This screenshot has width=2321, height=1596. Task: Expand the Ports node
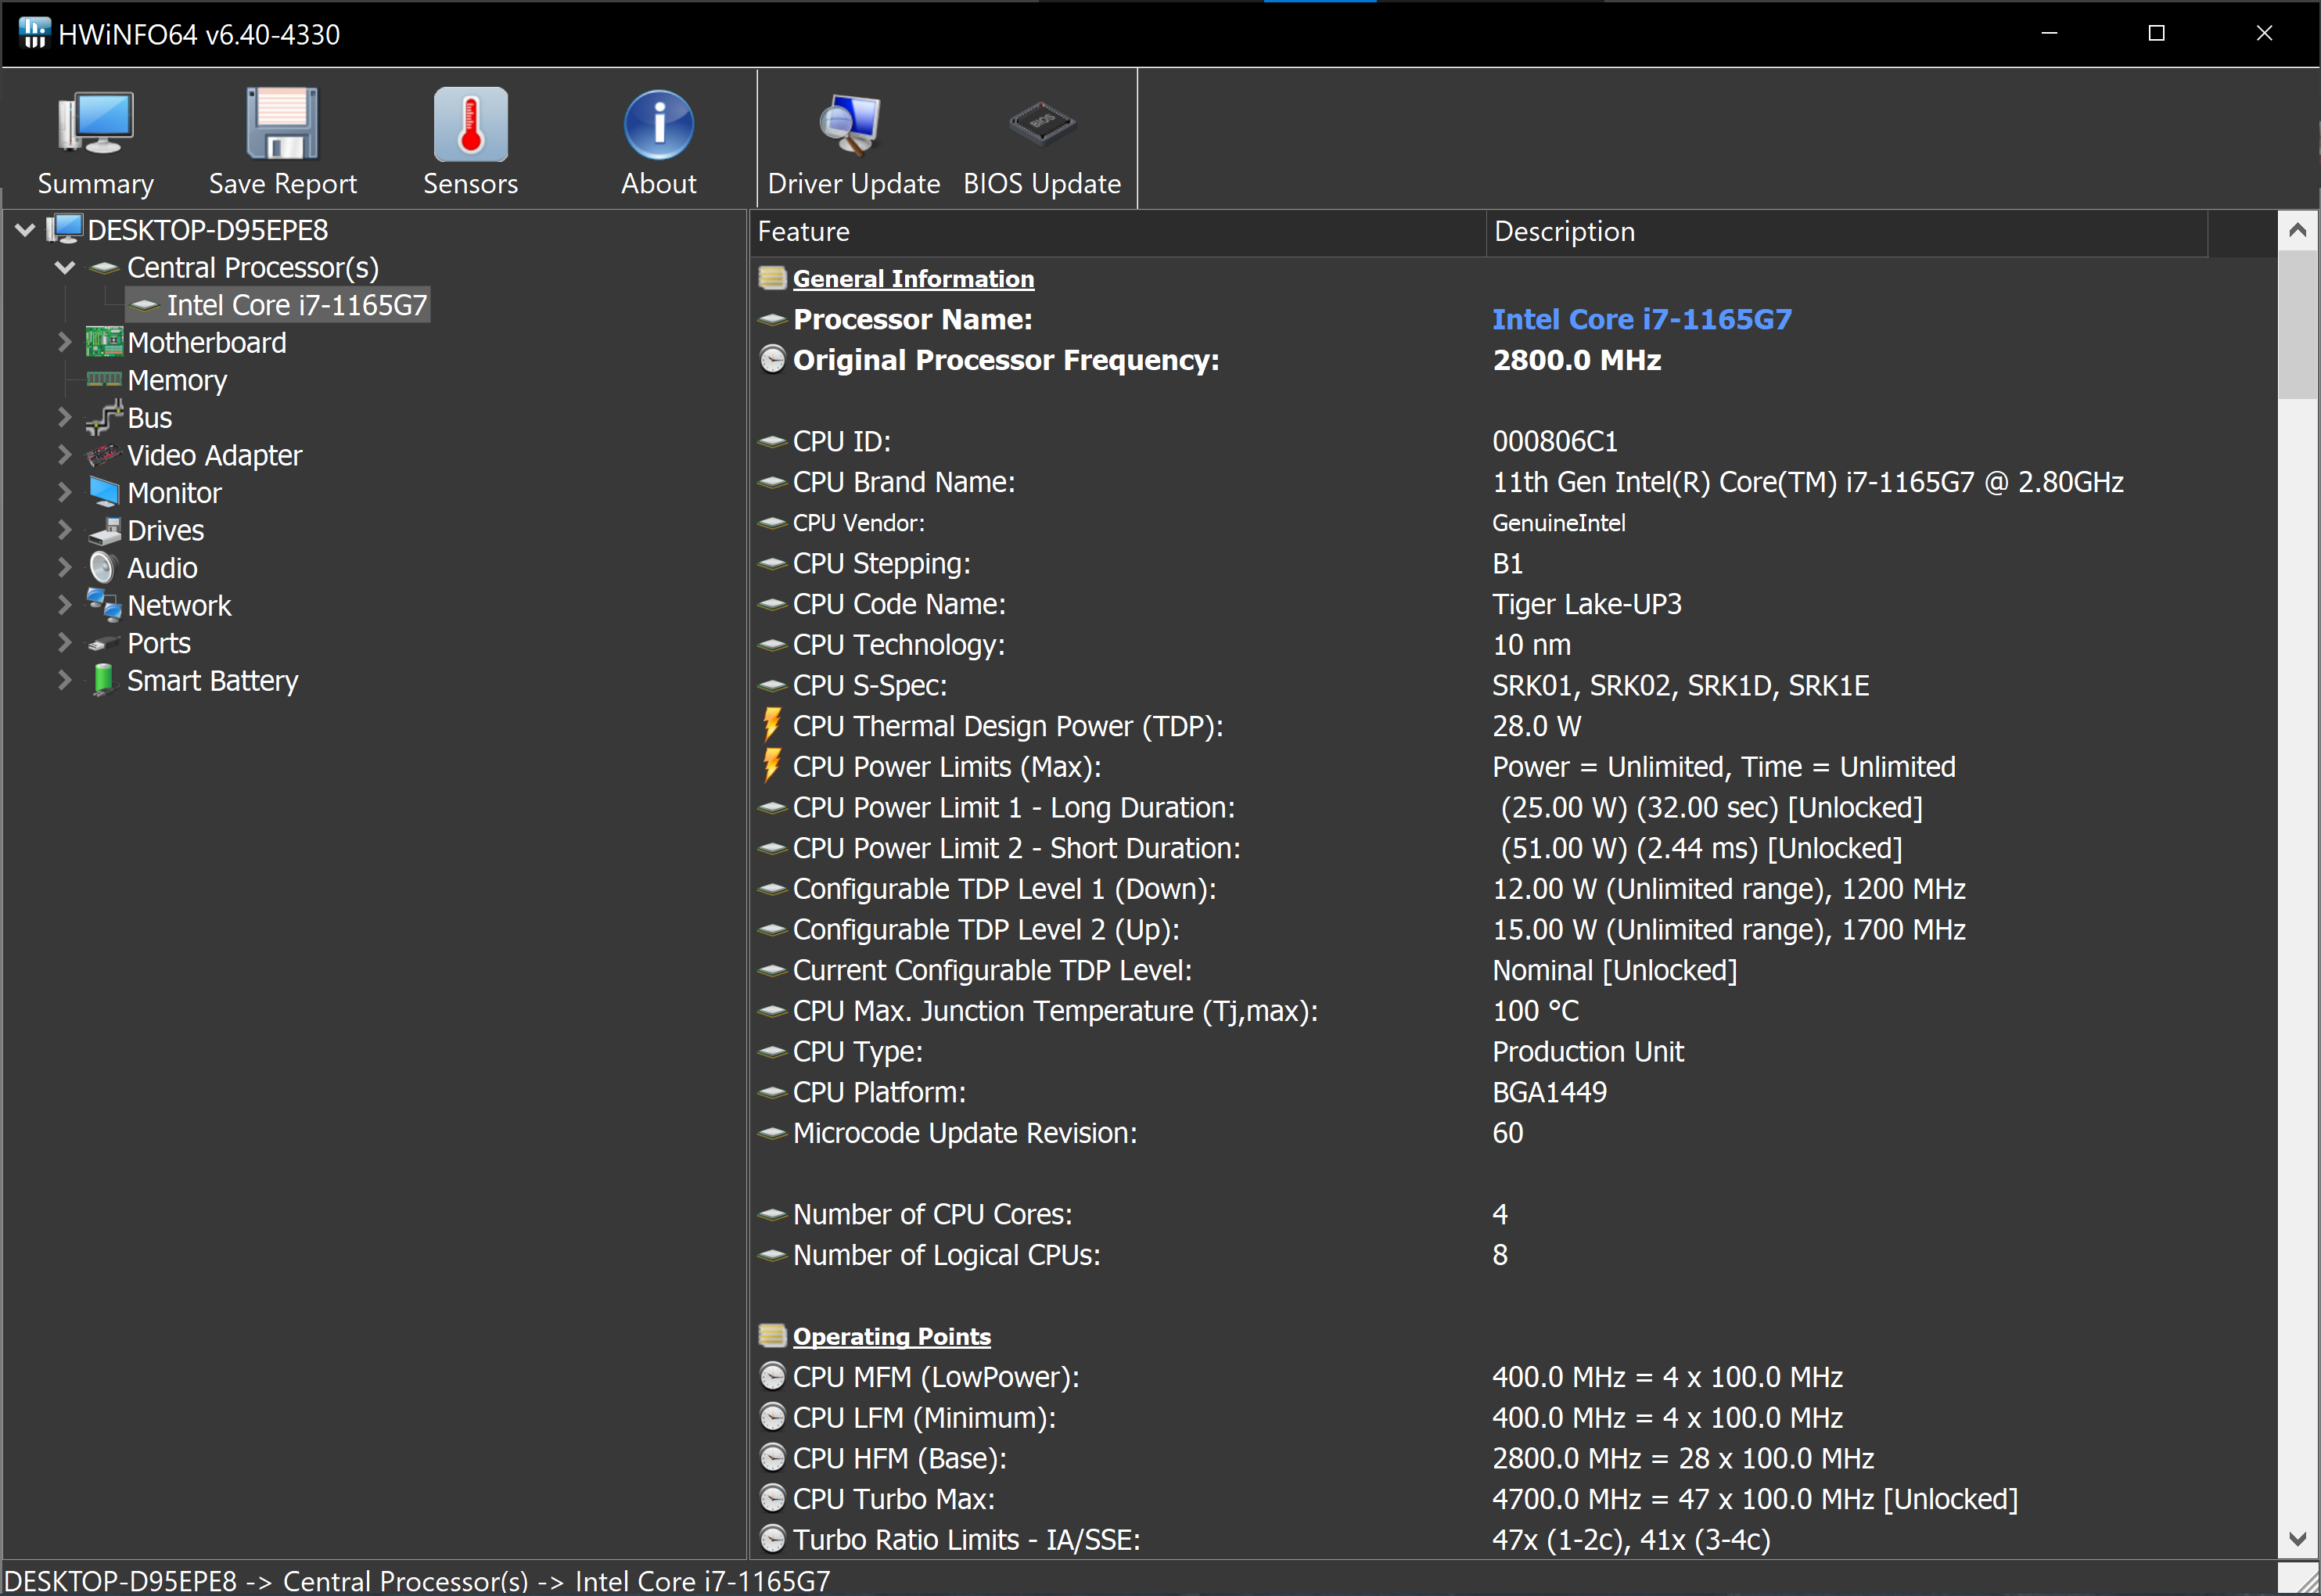tap(65, 643)
